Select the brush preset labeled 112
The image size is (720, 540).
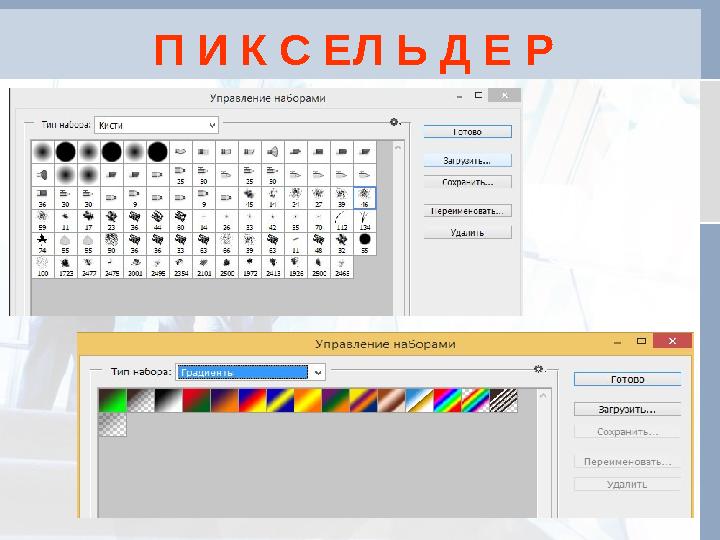tap(342, 221)
